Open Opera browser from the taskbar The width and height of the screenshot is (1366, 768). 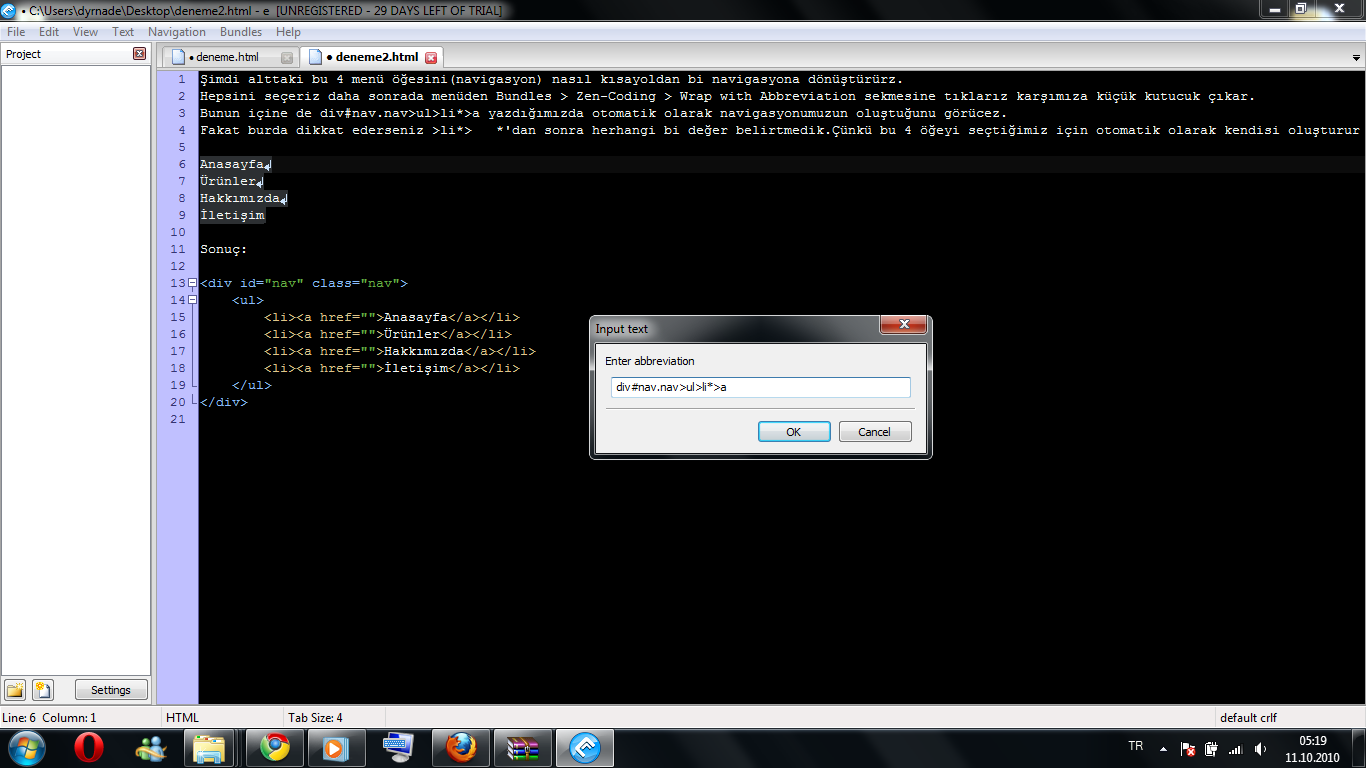point(89,748)
